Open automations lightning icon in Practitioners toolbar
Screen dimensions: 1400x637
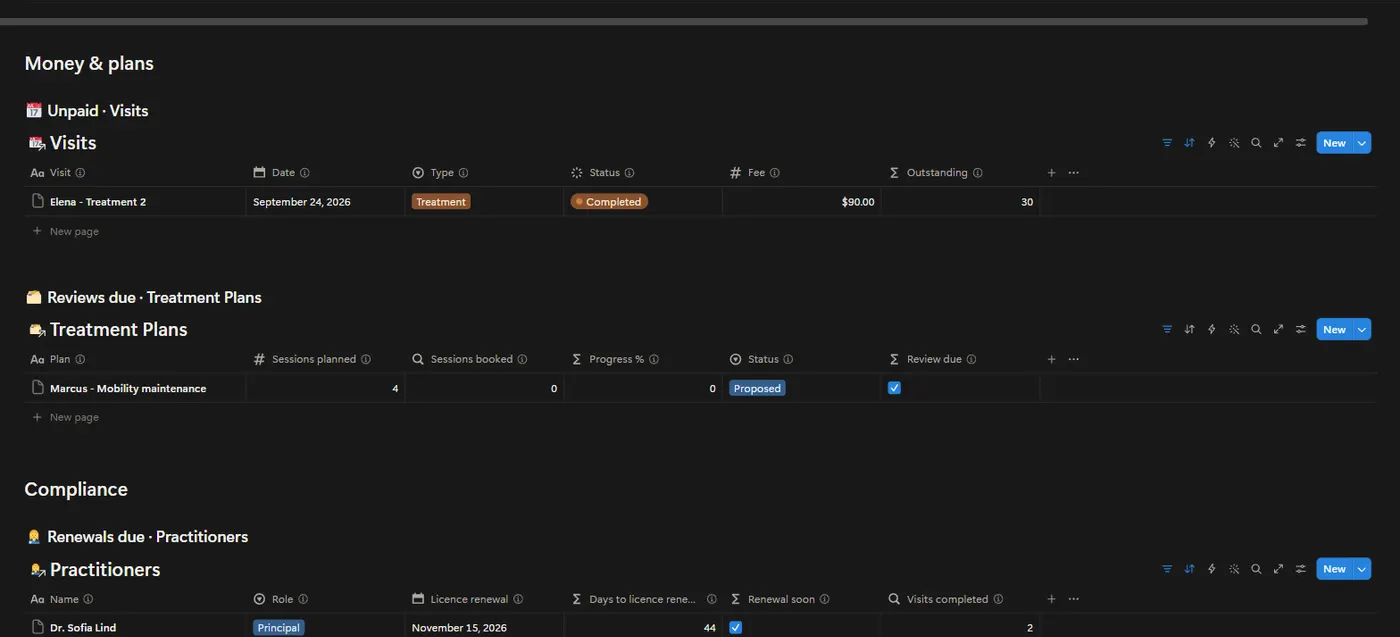pos(1212,569)
